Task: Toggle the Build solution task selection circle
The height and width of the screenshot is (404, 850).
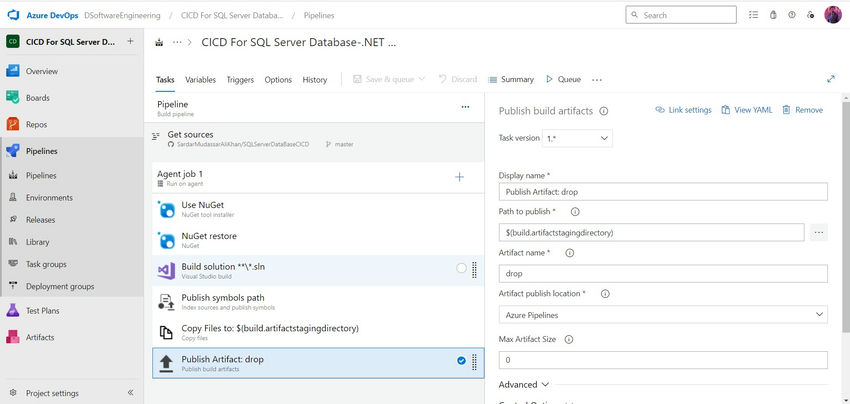Action: (x=461, y=268)
